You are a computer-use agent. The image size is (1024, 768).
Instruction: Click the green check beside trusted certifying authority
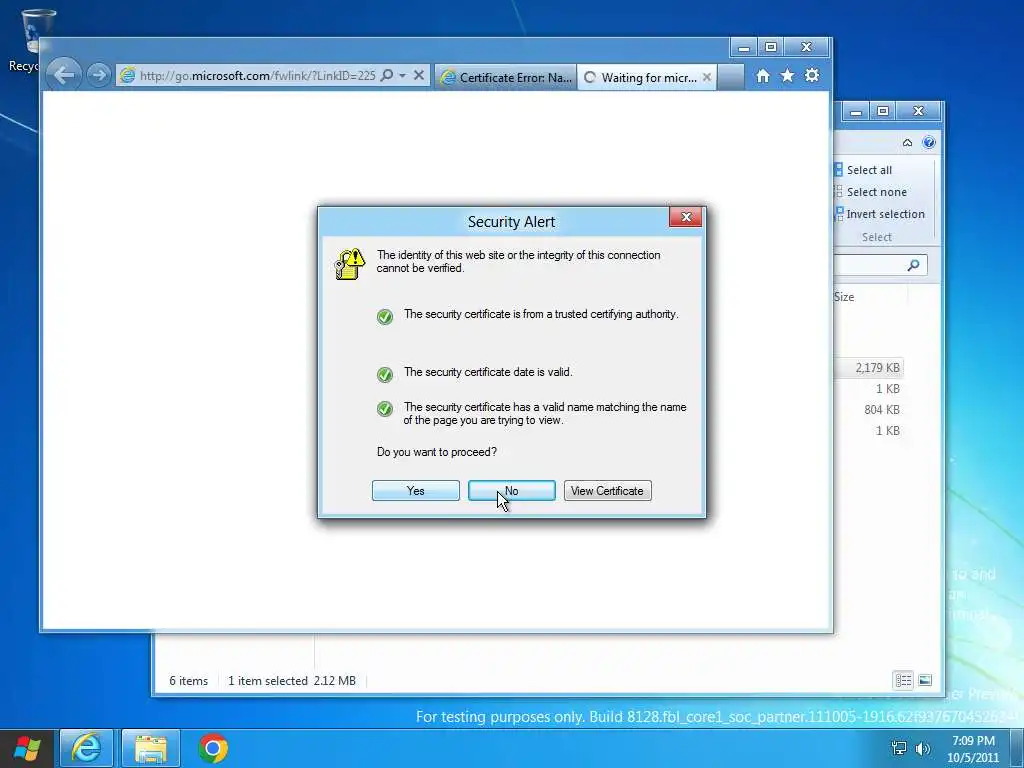click(x=385, y=317)
